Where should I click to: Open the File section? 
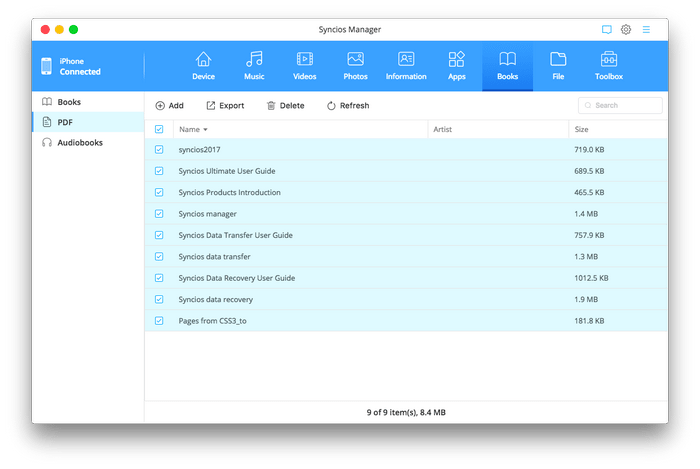(558, 66)
